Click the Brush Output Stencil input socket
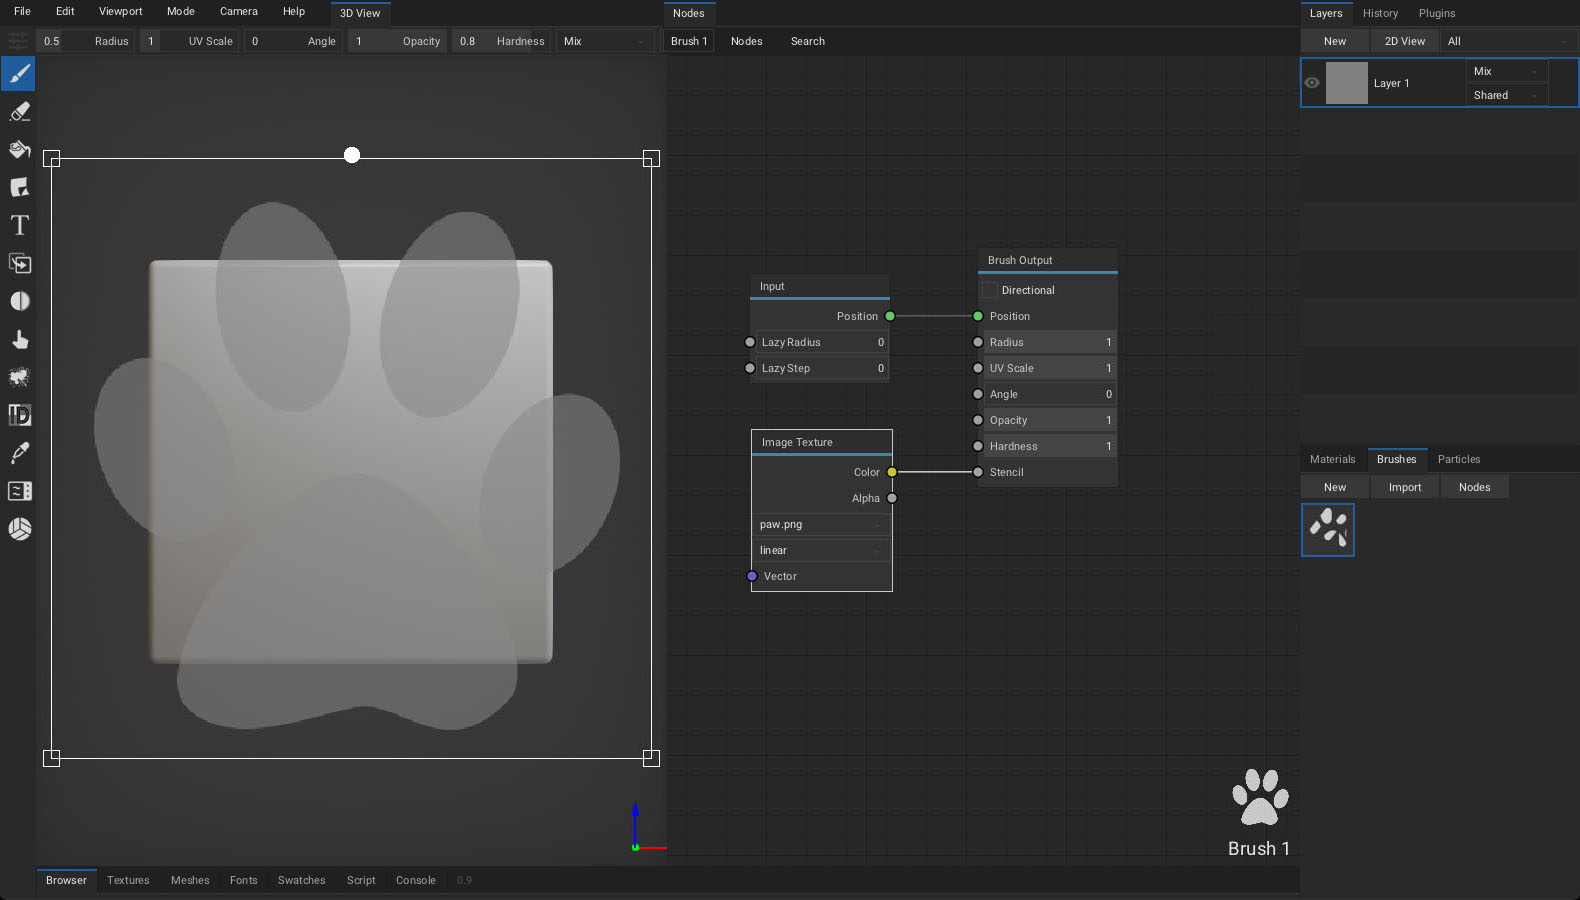Viewport: 1580px width, 900px height. tap(978, 472)
